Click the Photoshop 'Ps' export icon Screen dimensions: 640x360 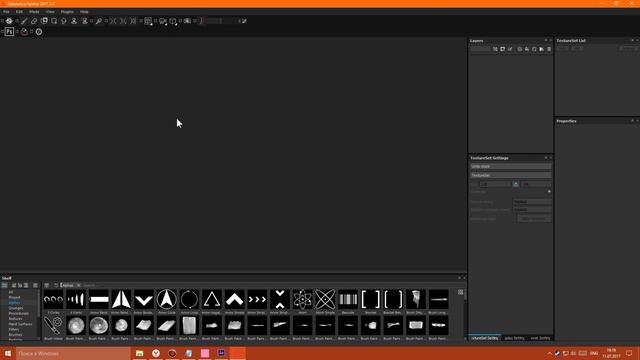pyautogui.click(x=9, y=31)
